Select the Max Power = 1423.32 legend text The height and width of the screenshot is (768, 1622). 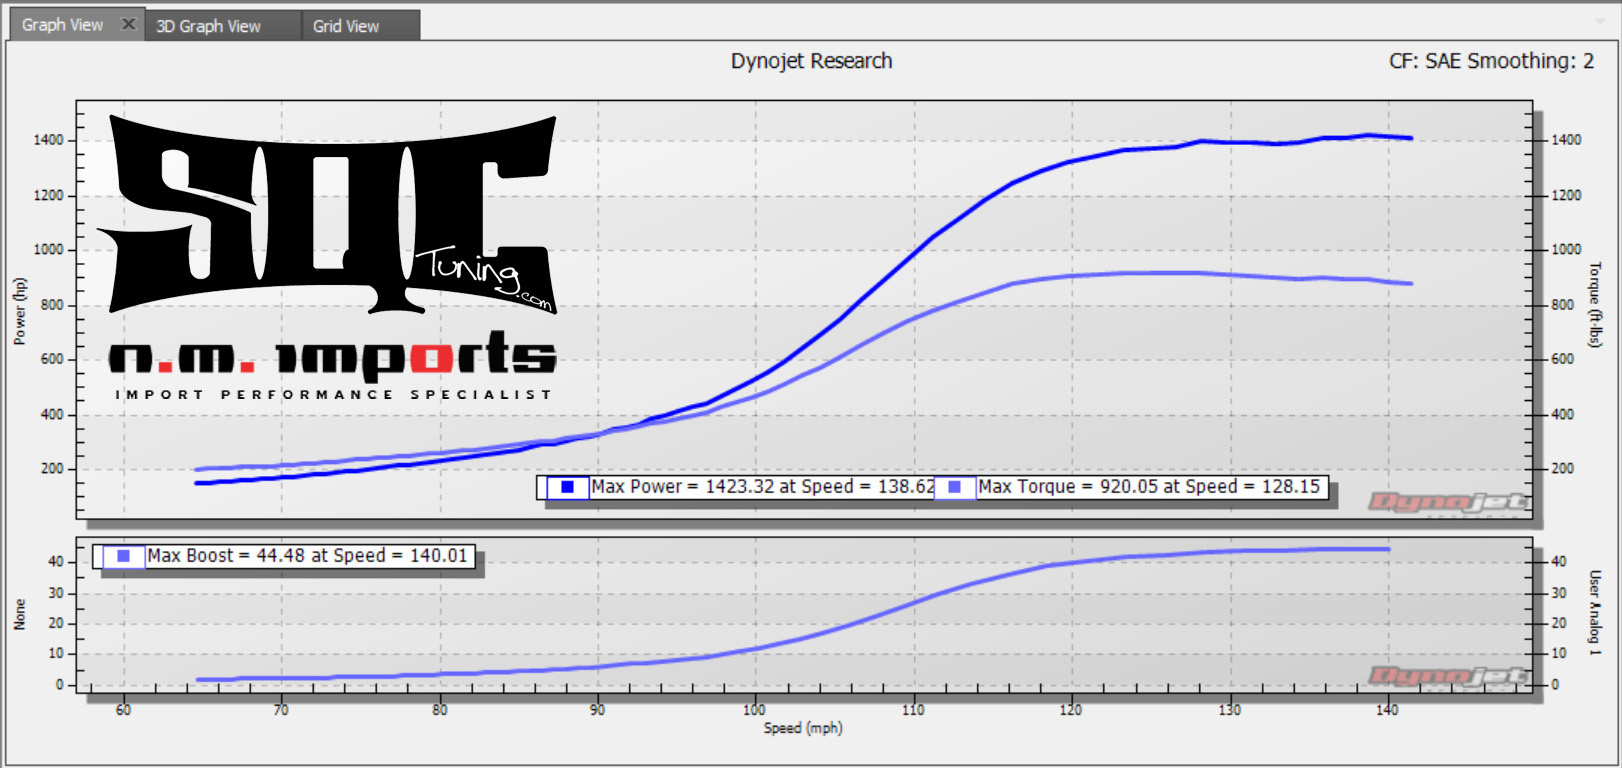pos(763,486)
